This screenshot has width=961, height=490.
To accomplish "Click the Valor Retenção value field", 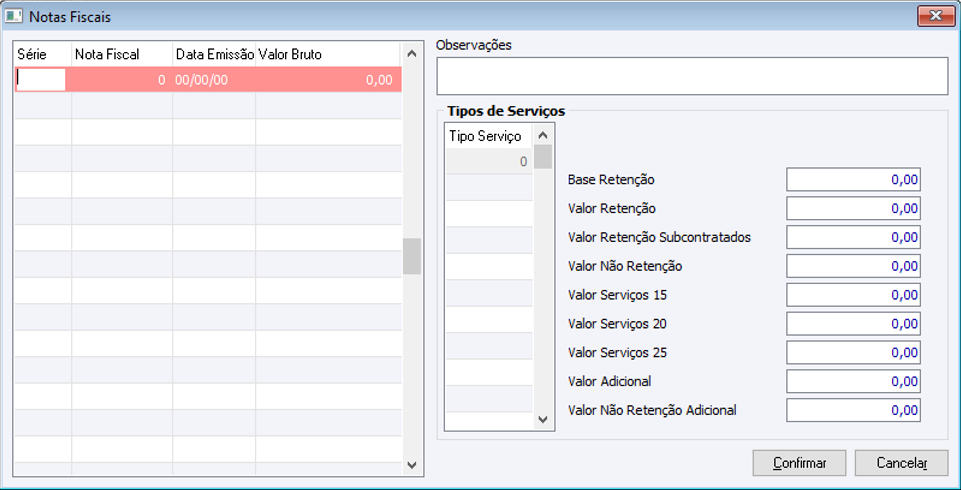I will pos(852,209).
